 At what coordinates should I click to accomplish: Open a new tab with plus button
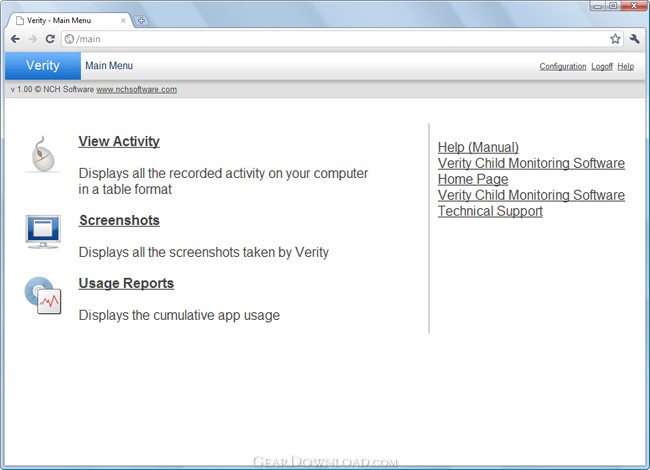[141, 20]
